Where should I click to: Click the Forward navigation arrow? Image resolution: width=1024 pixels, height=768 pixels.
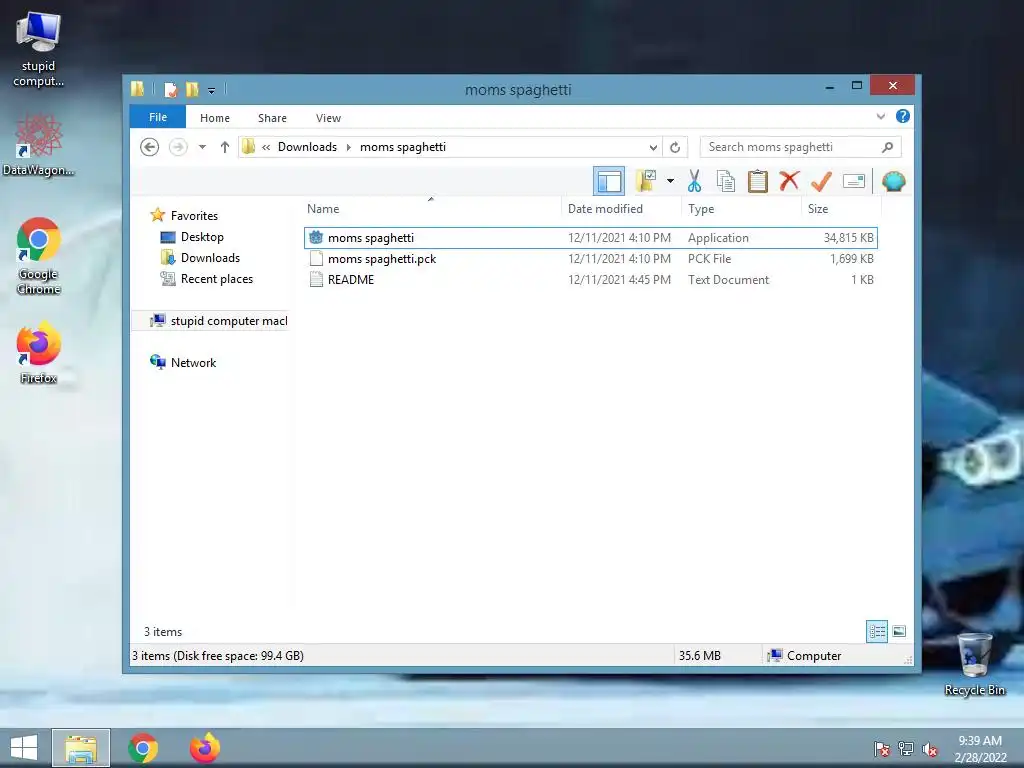178,147
